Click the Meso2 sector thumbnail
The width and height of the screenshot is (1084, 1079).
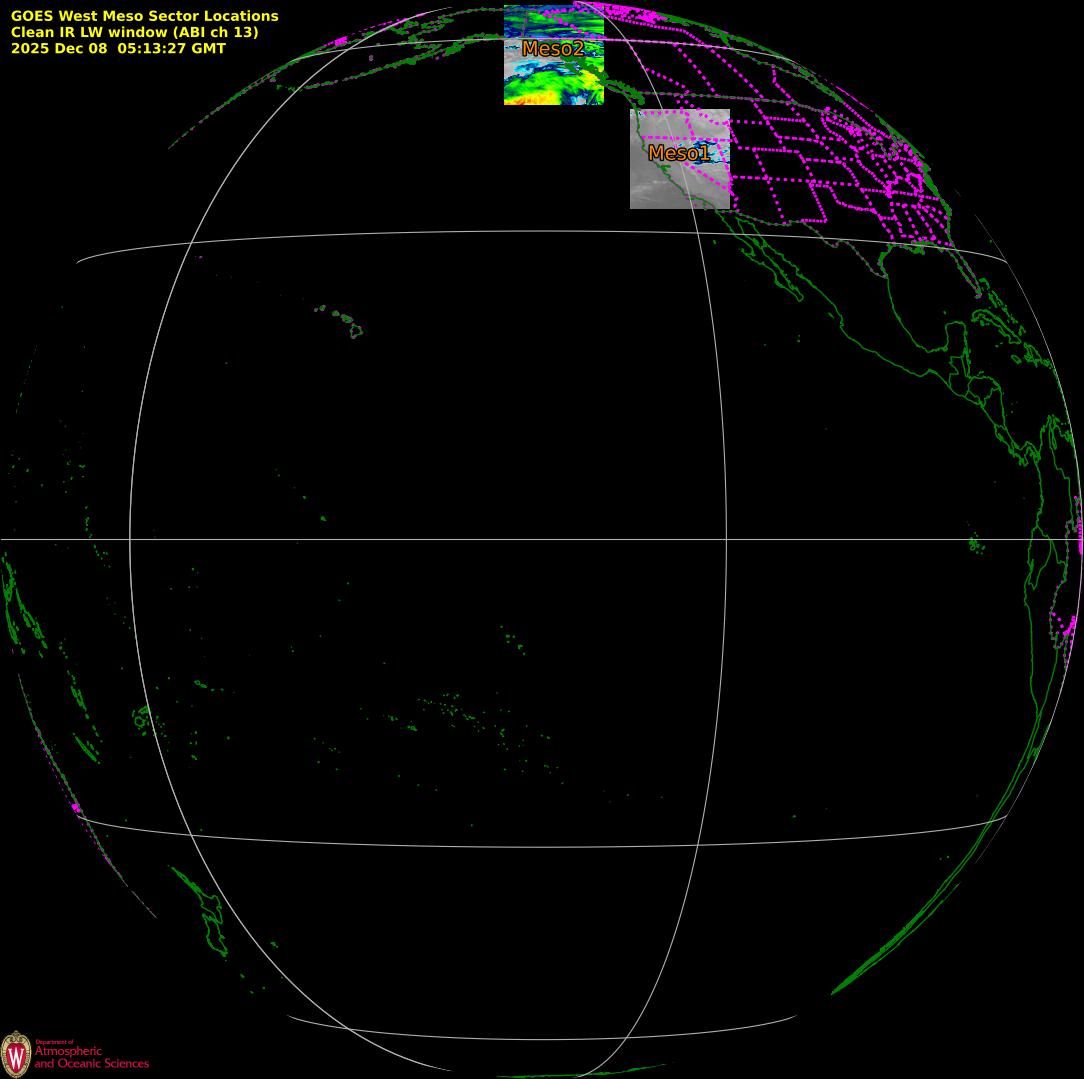554,55
